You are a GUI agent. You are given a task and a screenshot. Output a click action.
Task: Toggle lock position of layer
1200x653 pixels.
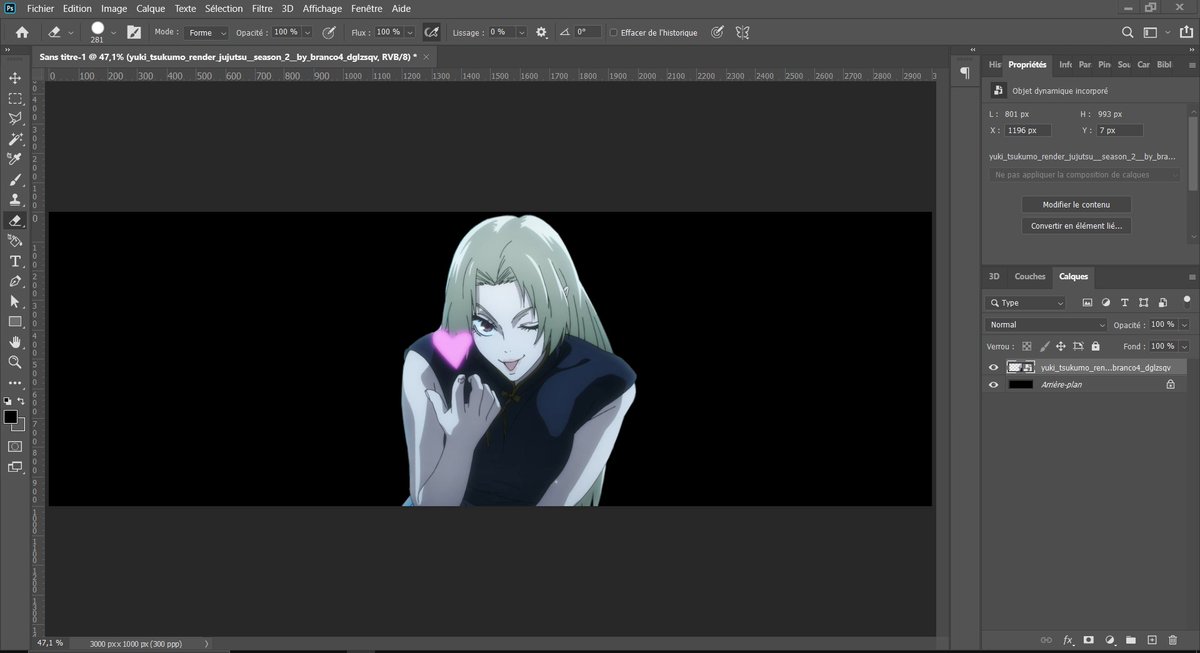click(x=1061, y=346)
